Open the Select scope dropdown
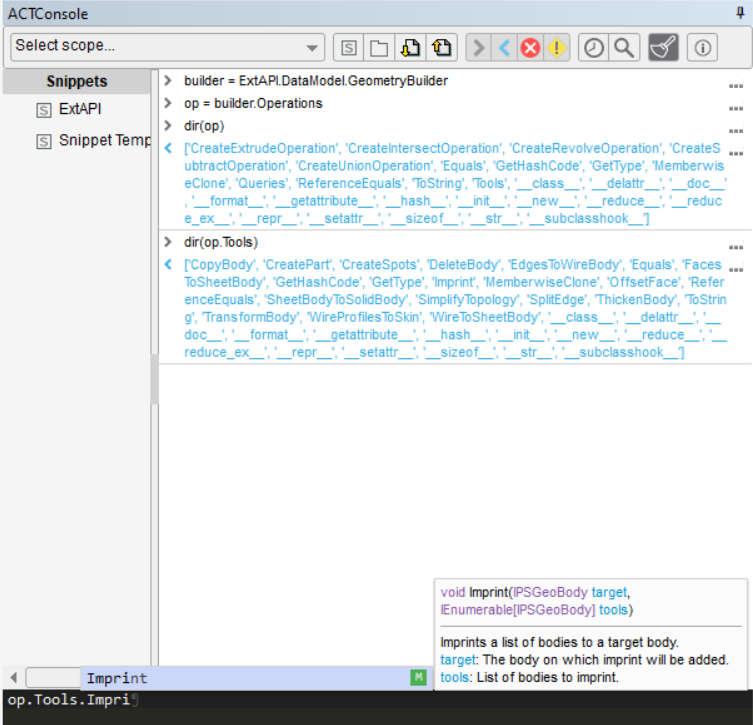Screen dimensions: 753x725 click(168, 46)
